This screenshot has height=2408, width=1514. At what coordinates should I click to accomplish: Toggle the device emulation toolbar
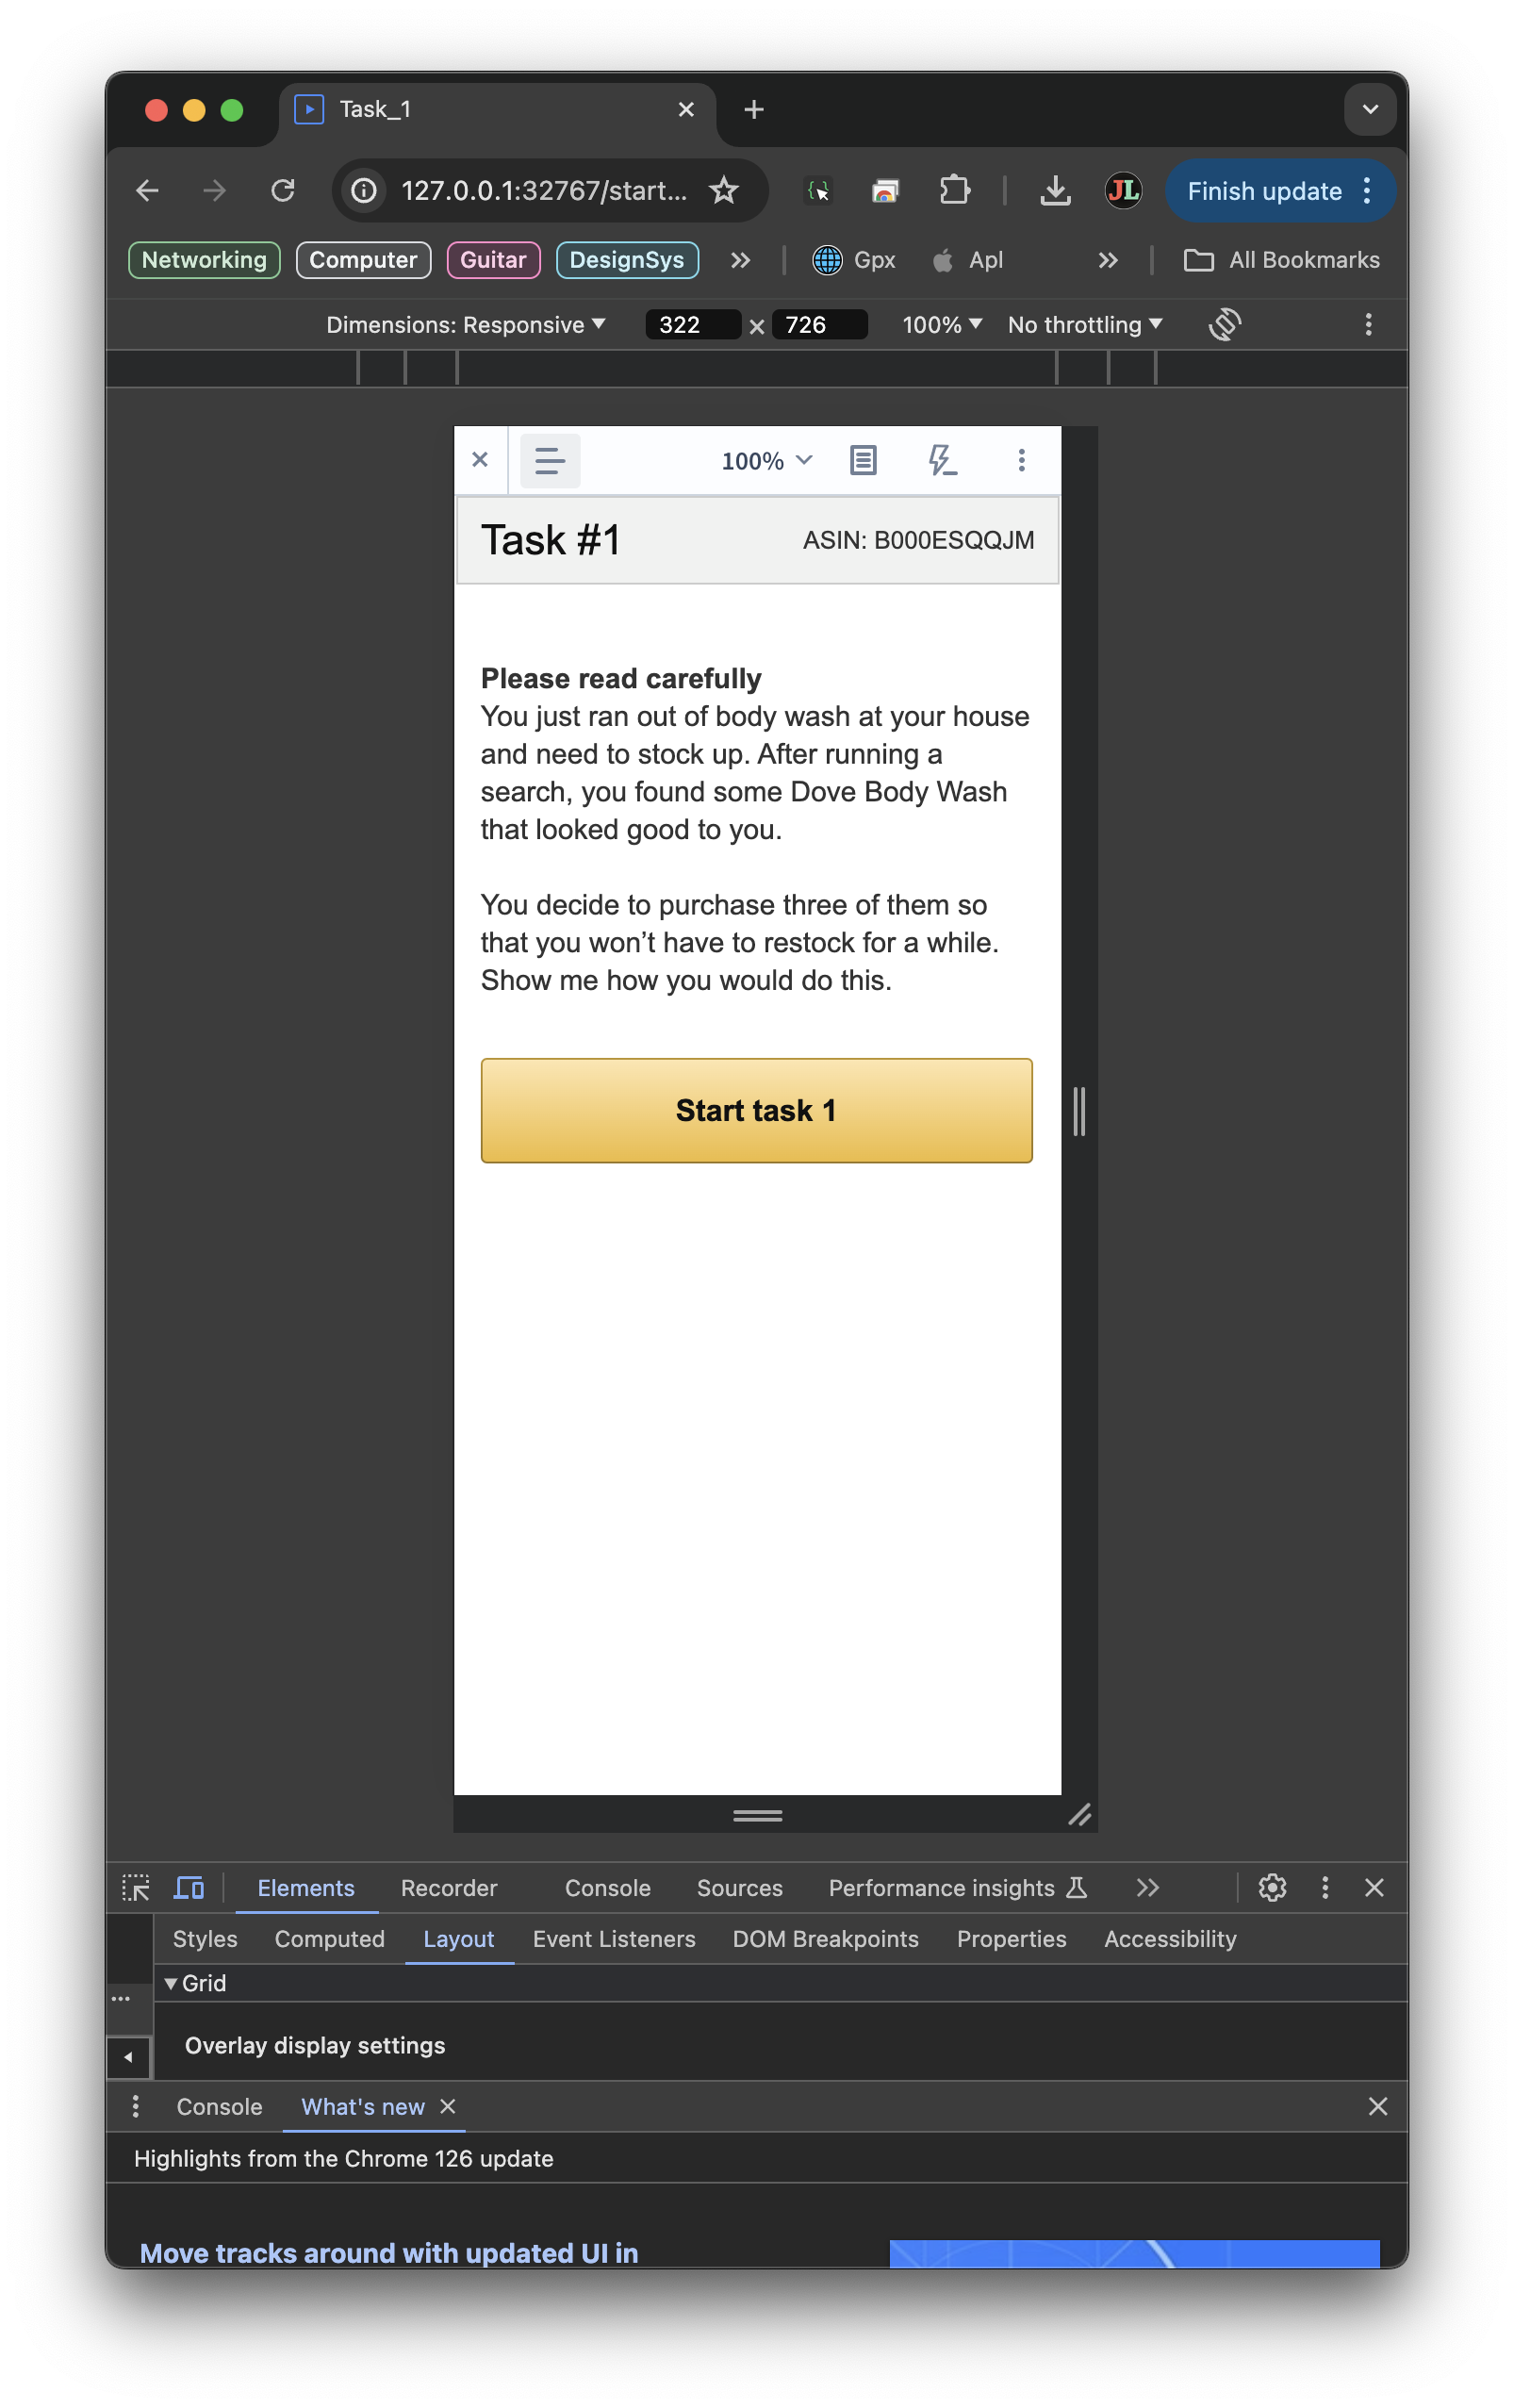pyautogui.click(x=187, y=1887)
